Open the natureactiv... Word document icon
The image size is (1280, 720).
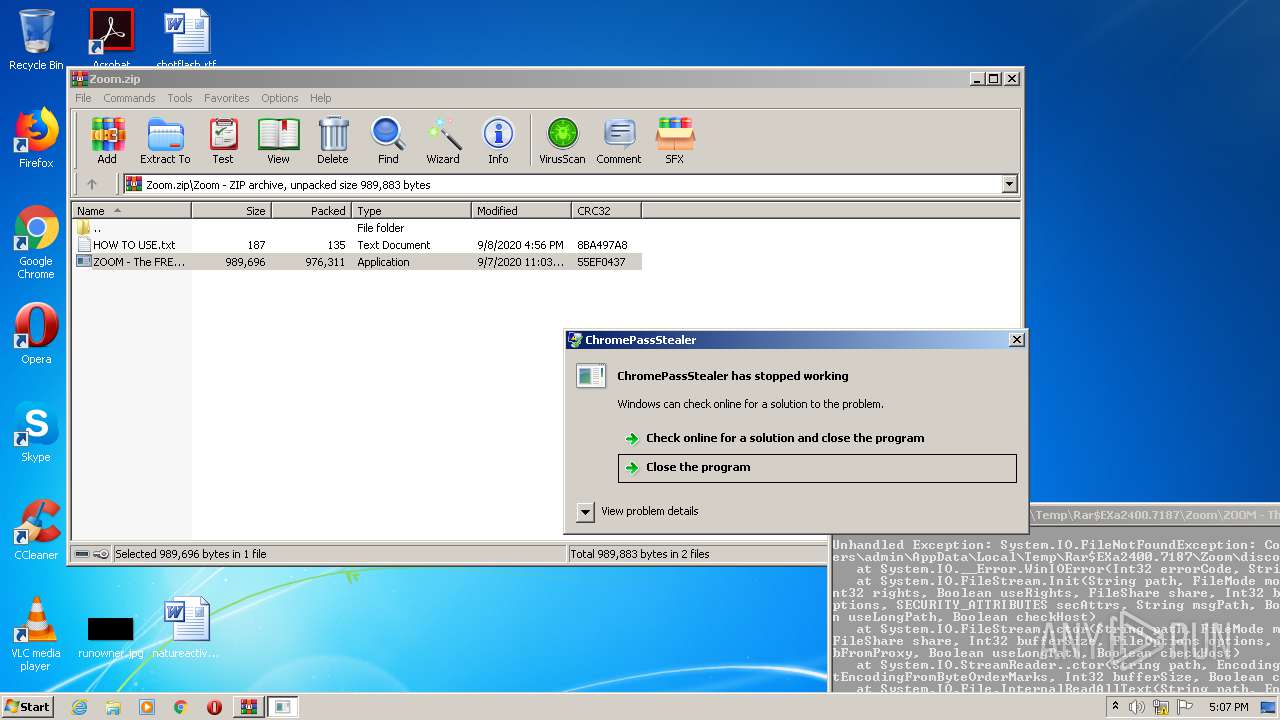pyautogui.click(x=186, y=628)
